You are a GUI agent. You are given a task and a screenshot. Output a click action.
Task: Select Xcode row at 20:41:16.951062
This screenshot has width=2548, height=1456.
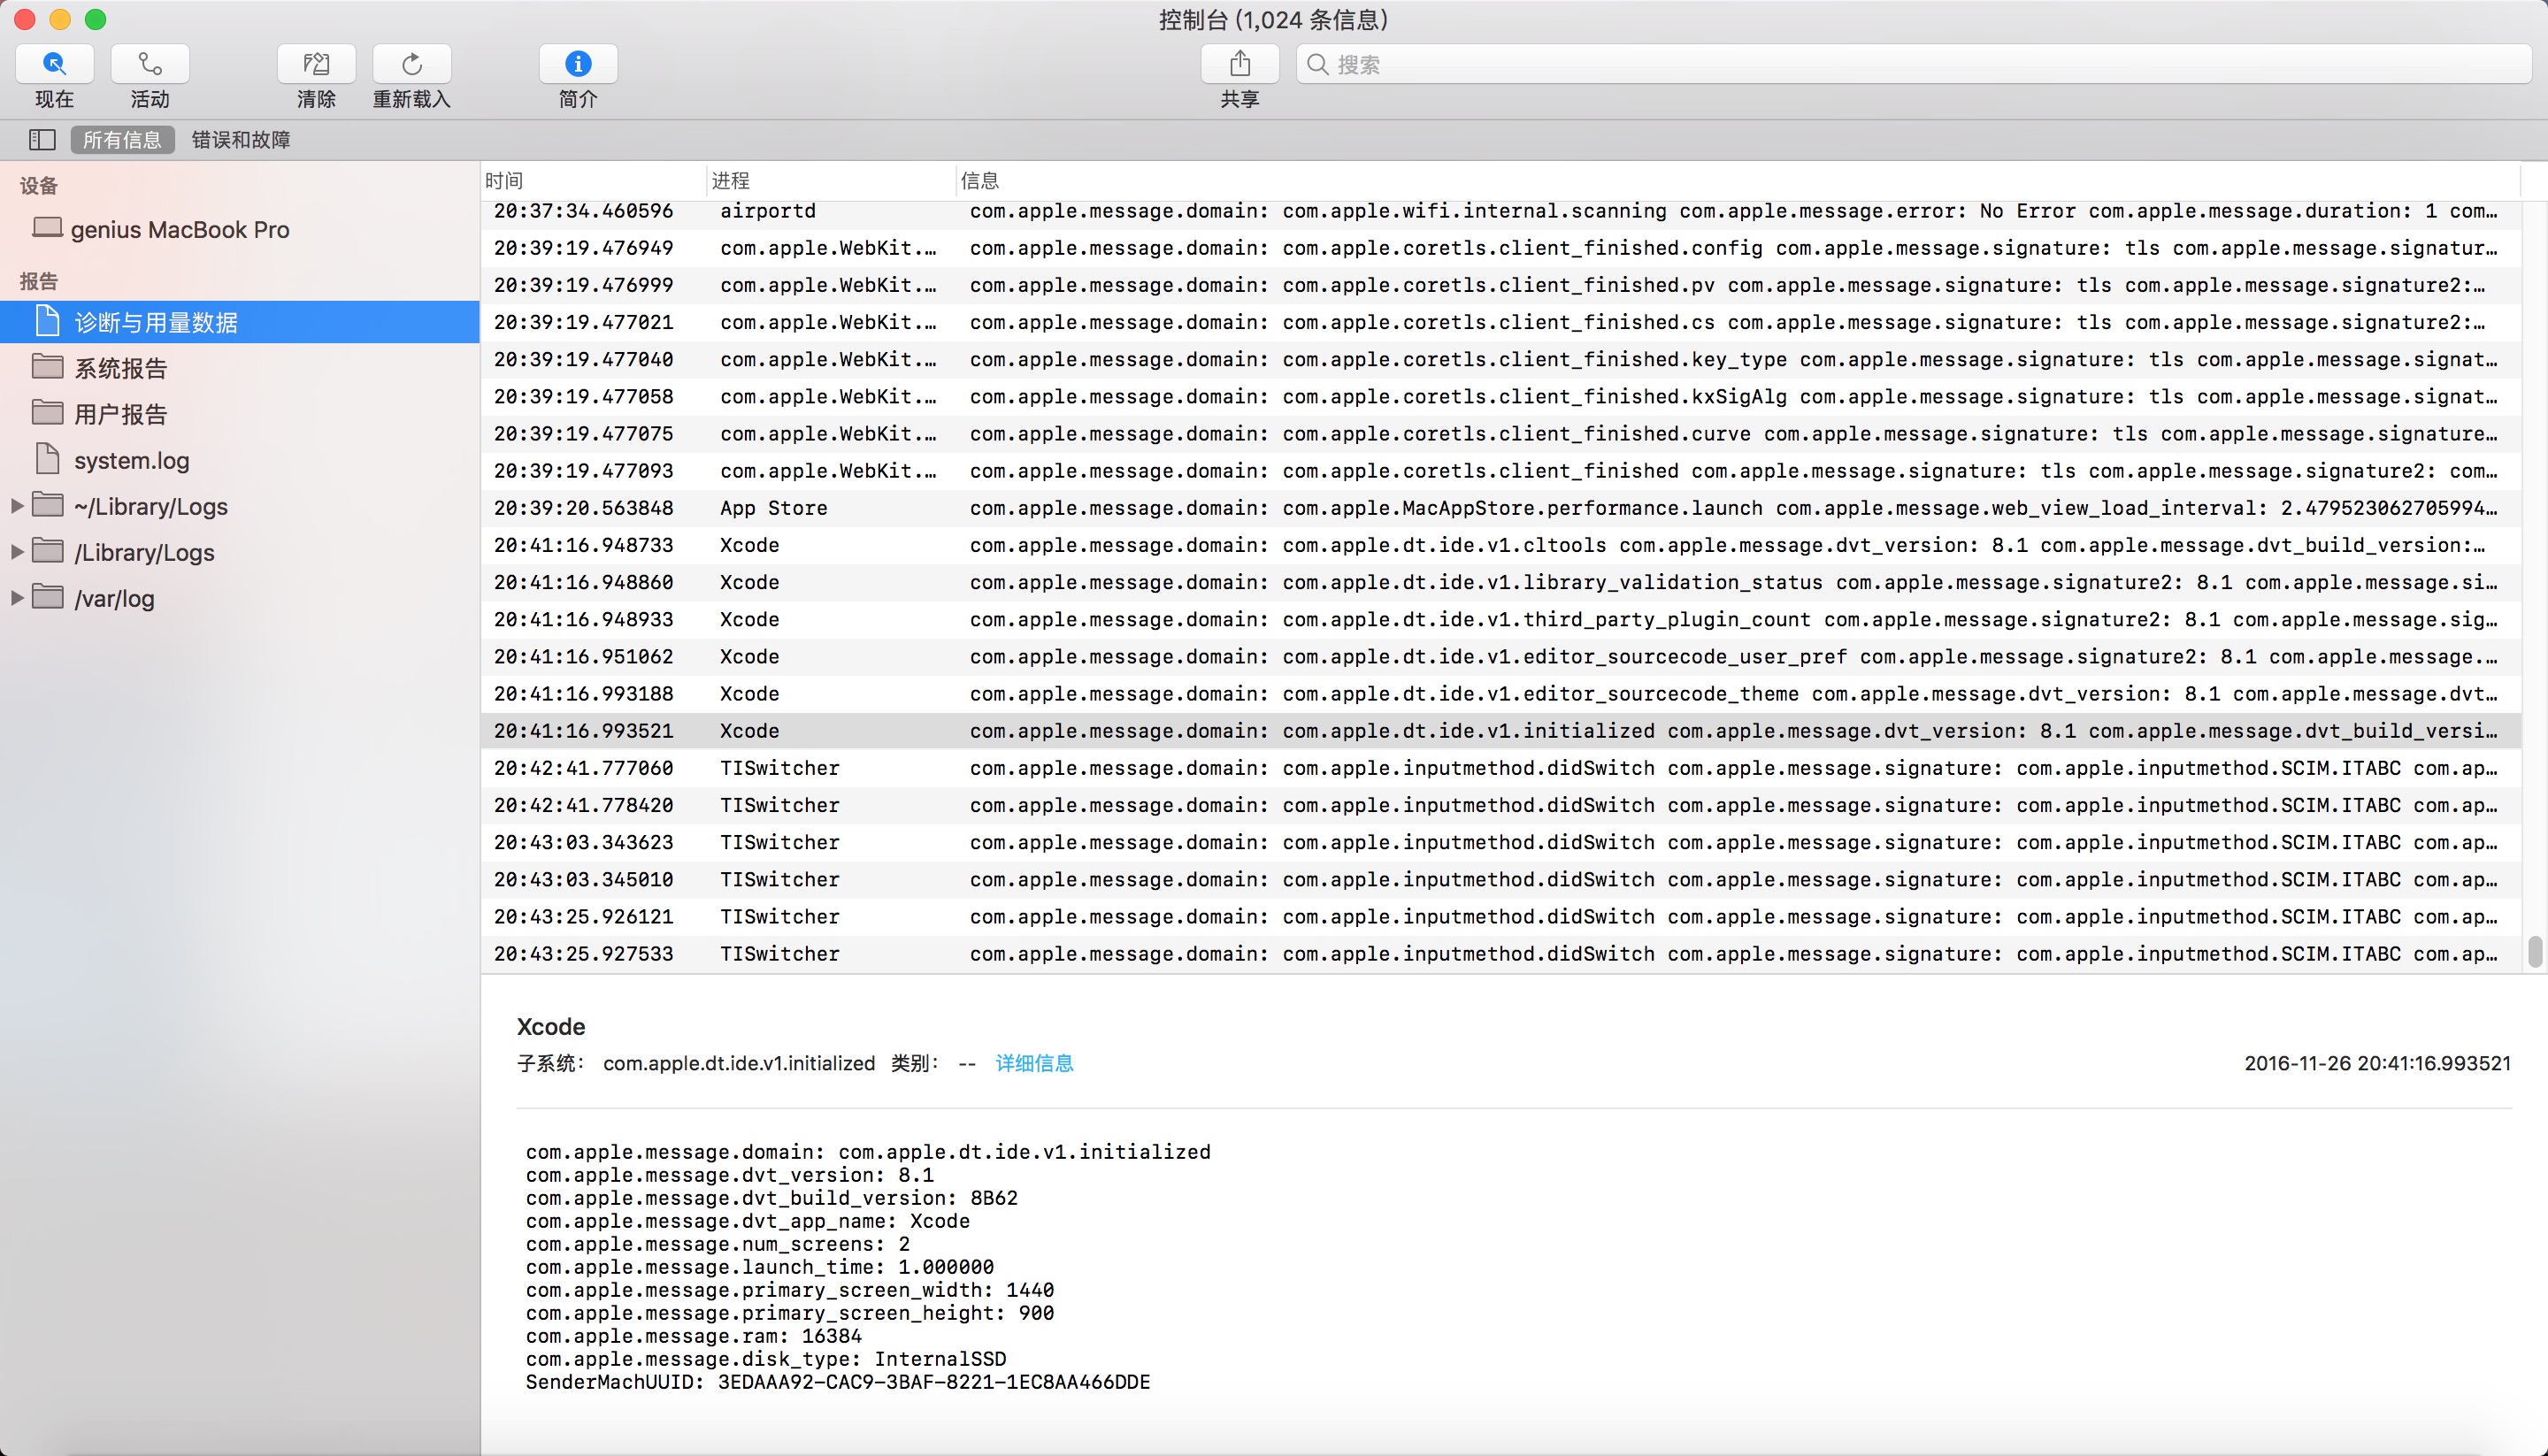coord(1500,657)
